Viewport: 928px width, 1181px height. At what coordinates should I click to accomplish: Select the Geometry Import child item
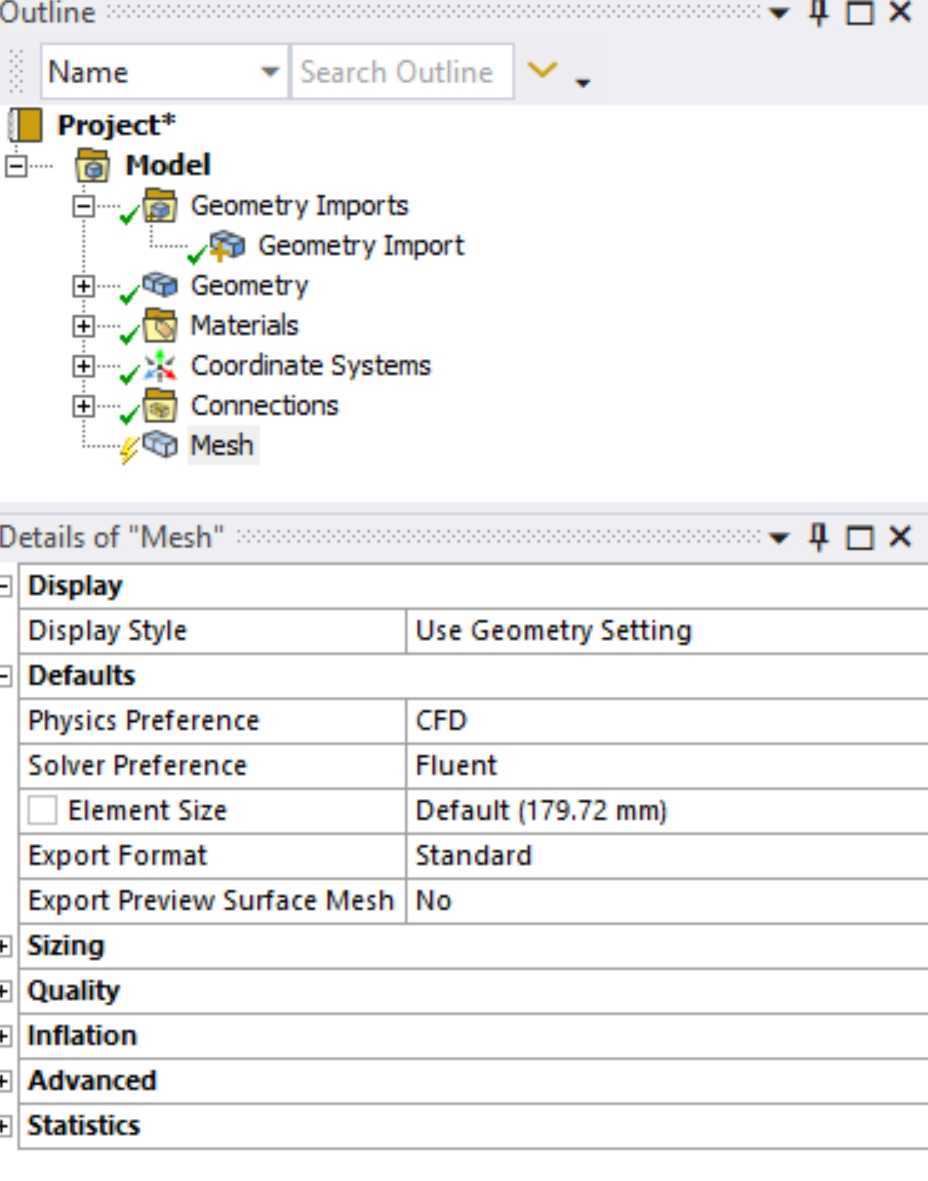(x=361, y=246)
